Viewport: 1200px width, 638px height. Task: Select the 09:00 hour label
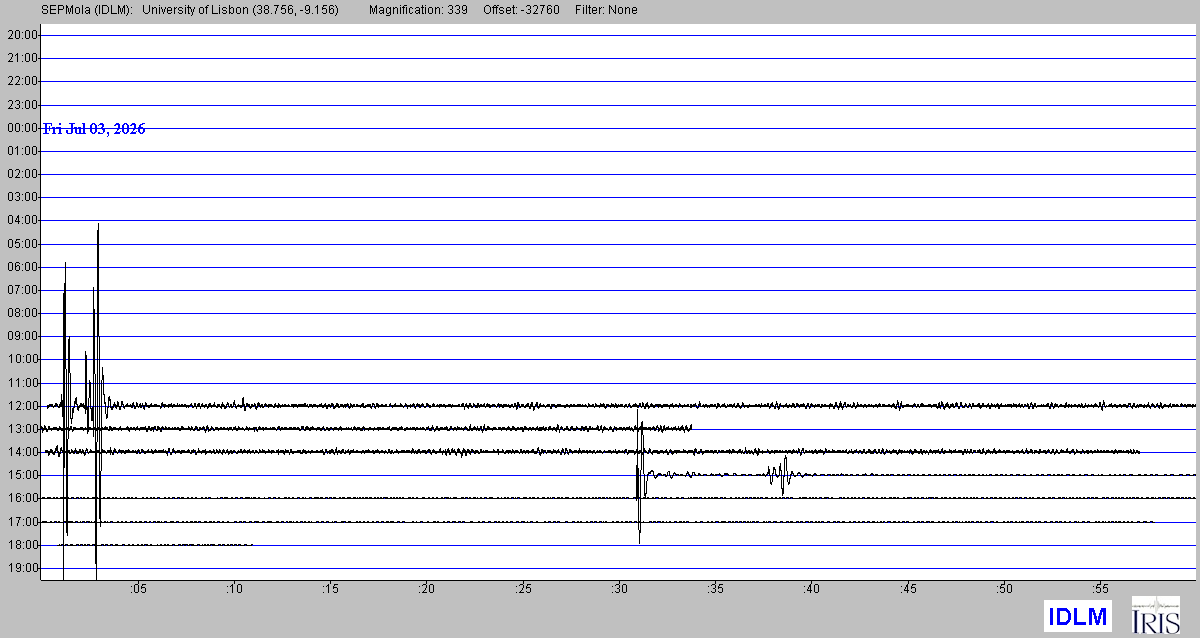tap(22, 336)
